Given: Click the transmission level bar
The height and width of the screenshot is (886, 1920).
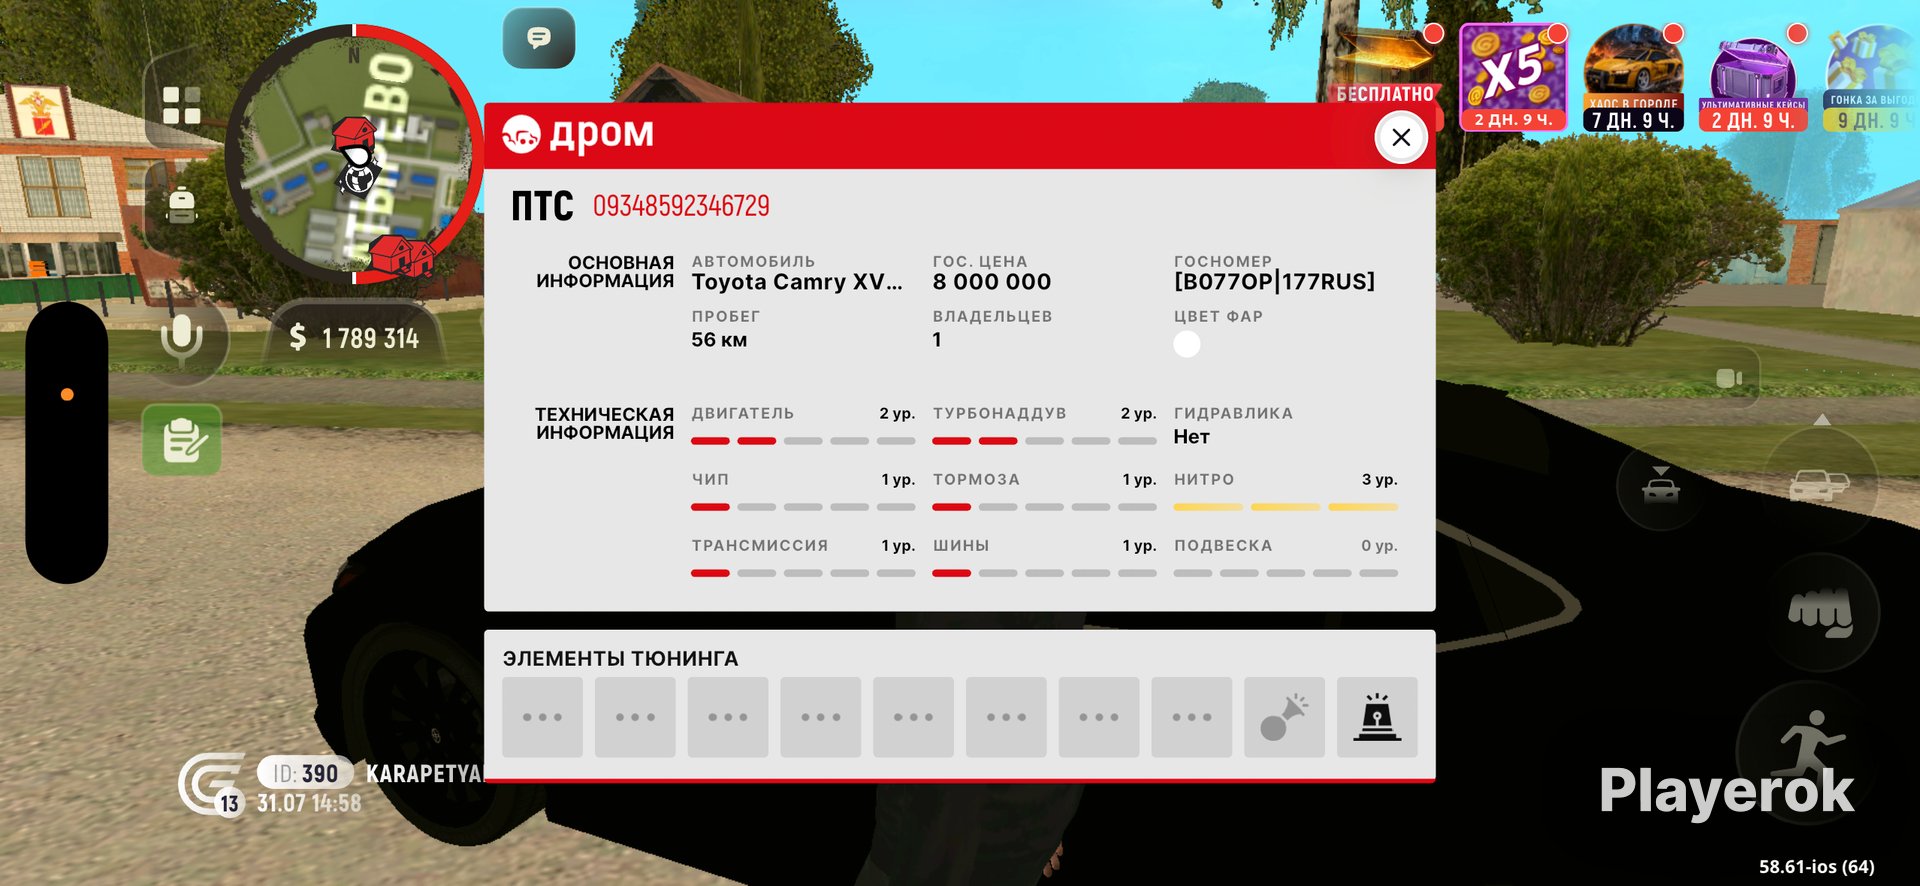Looking at the screenshot, I should coord(803,573).
